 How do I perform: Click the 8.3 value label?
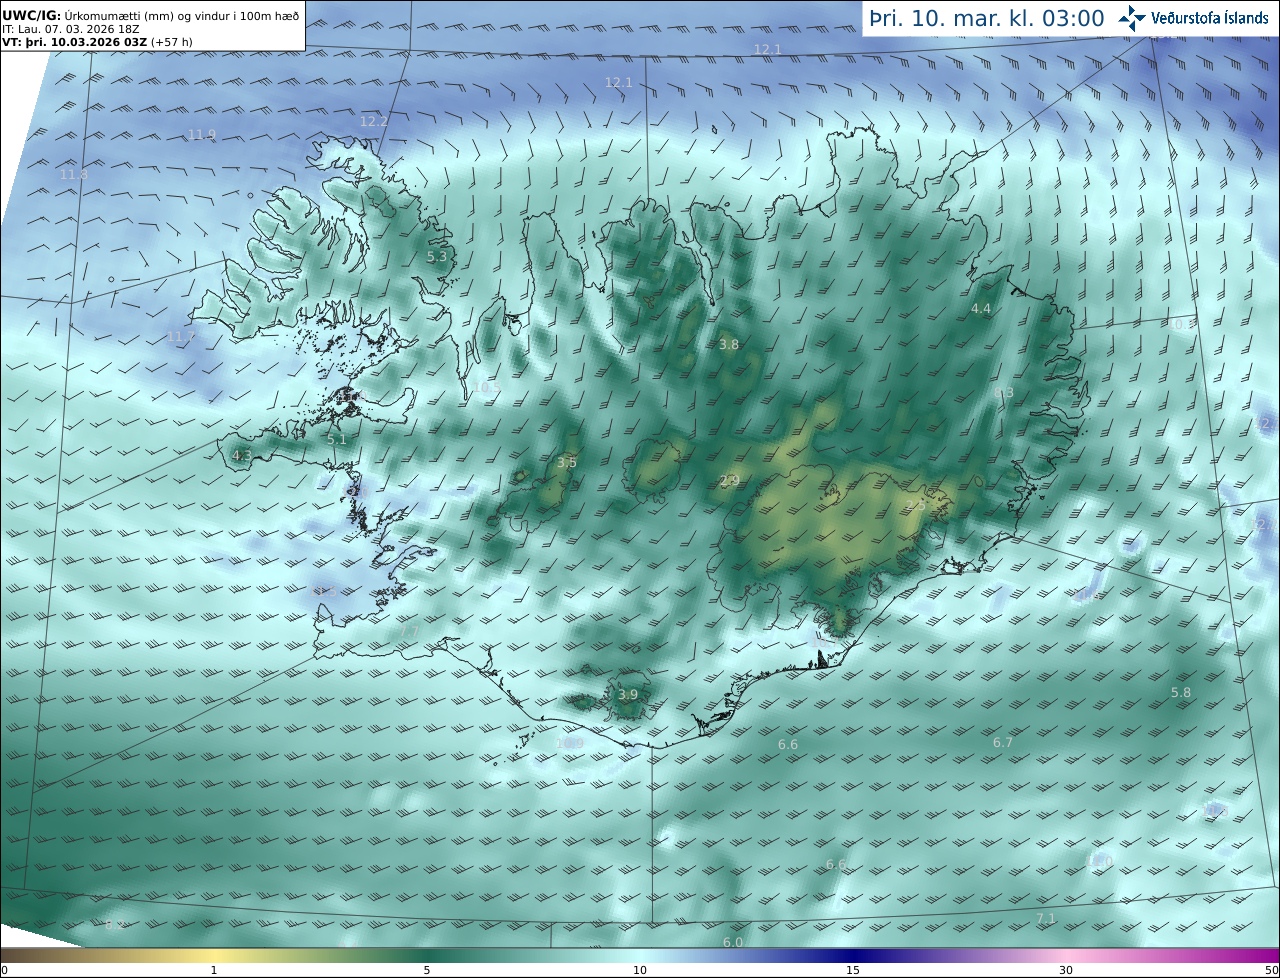1005,393
